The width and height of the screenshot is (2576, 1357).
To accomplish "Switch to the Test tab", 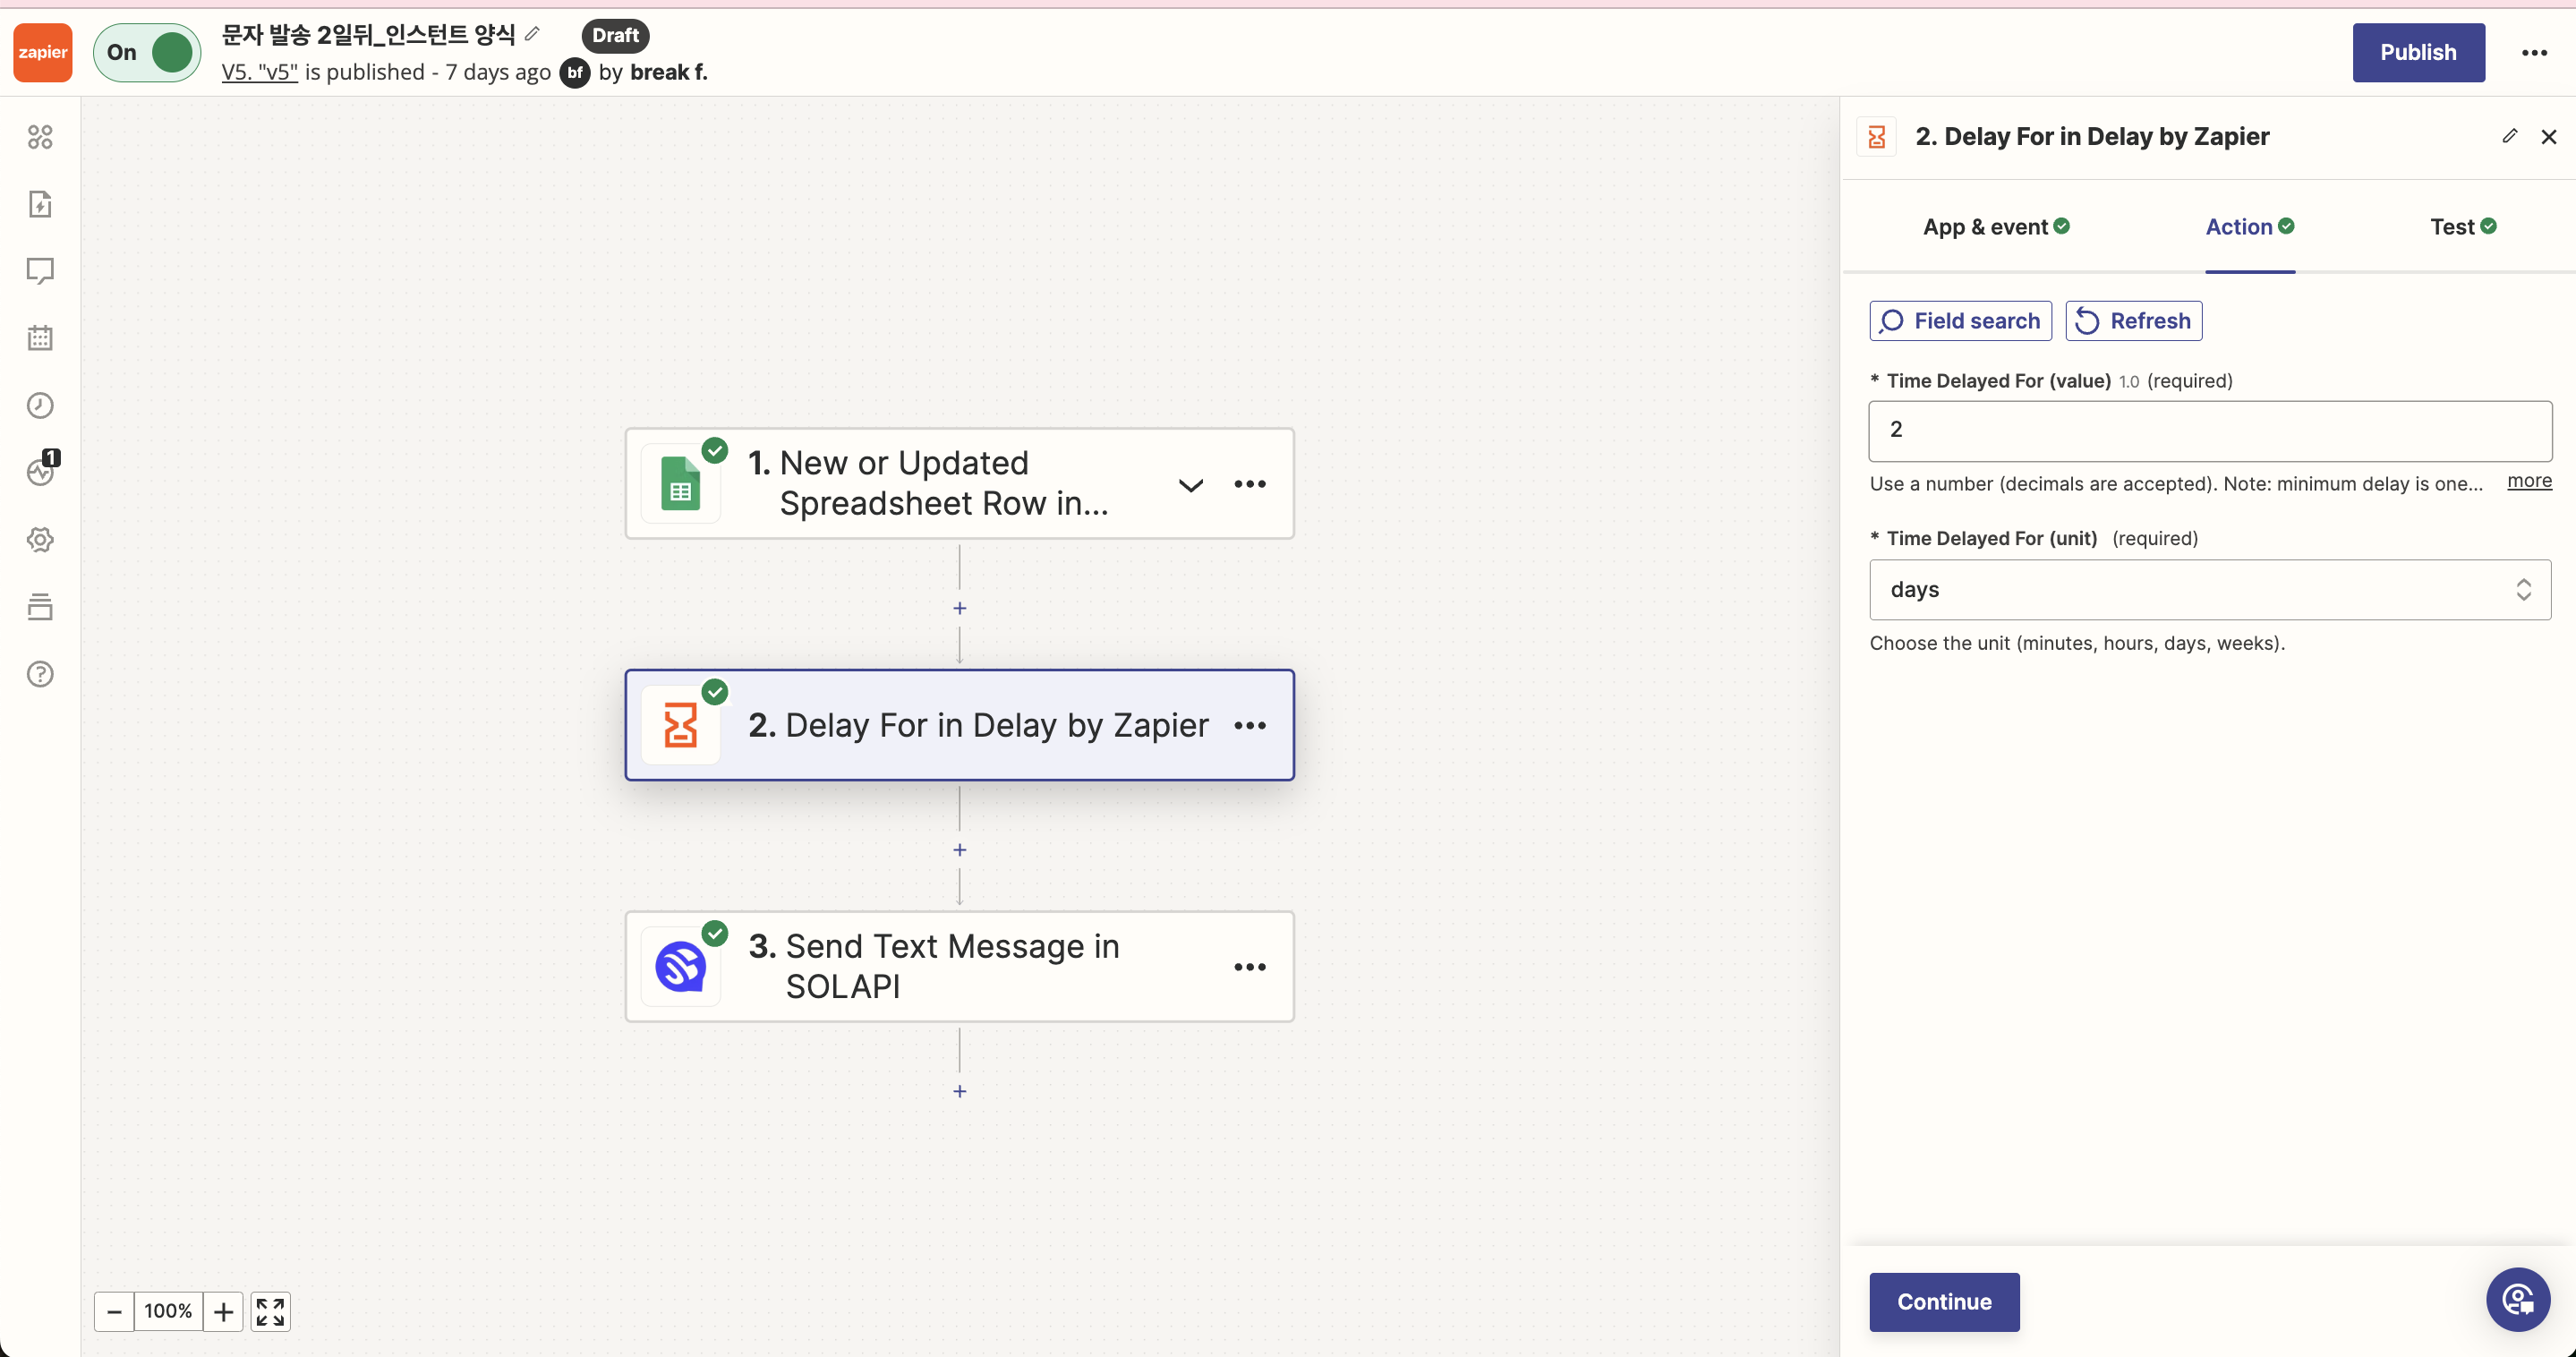I will click(x=2463, y=227).
